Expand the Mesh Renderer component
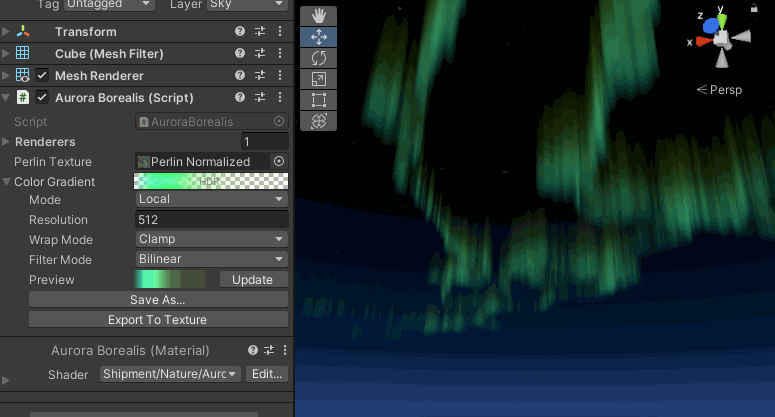 pos(6,75)
